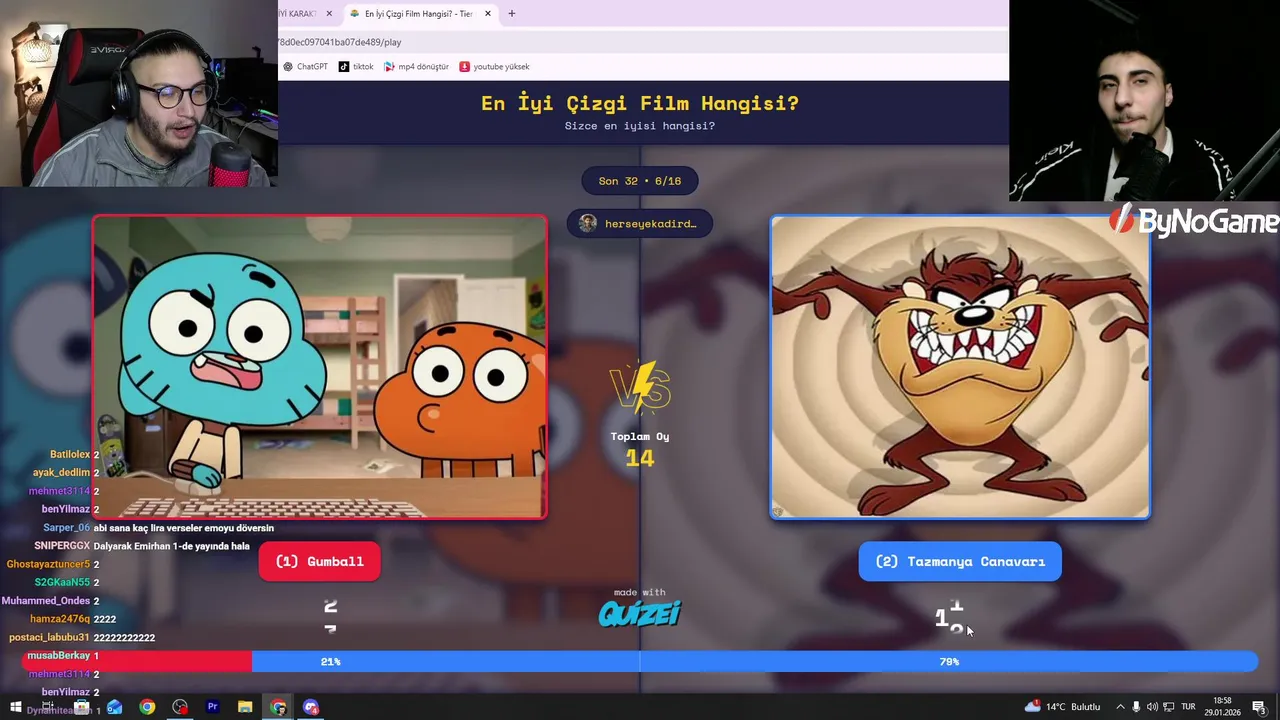Viewport: 1280px width, 720px height.
Task: Click the lightning VS icon
Action: [640, 388]
